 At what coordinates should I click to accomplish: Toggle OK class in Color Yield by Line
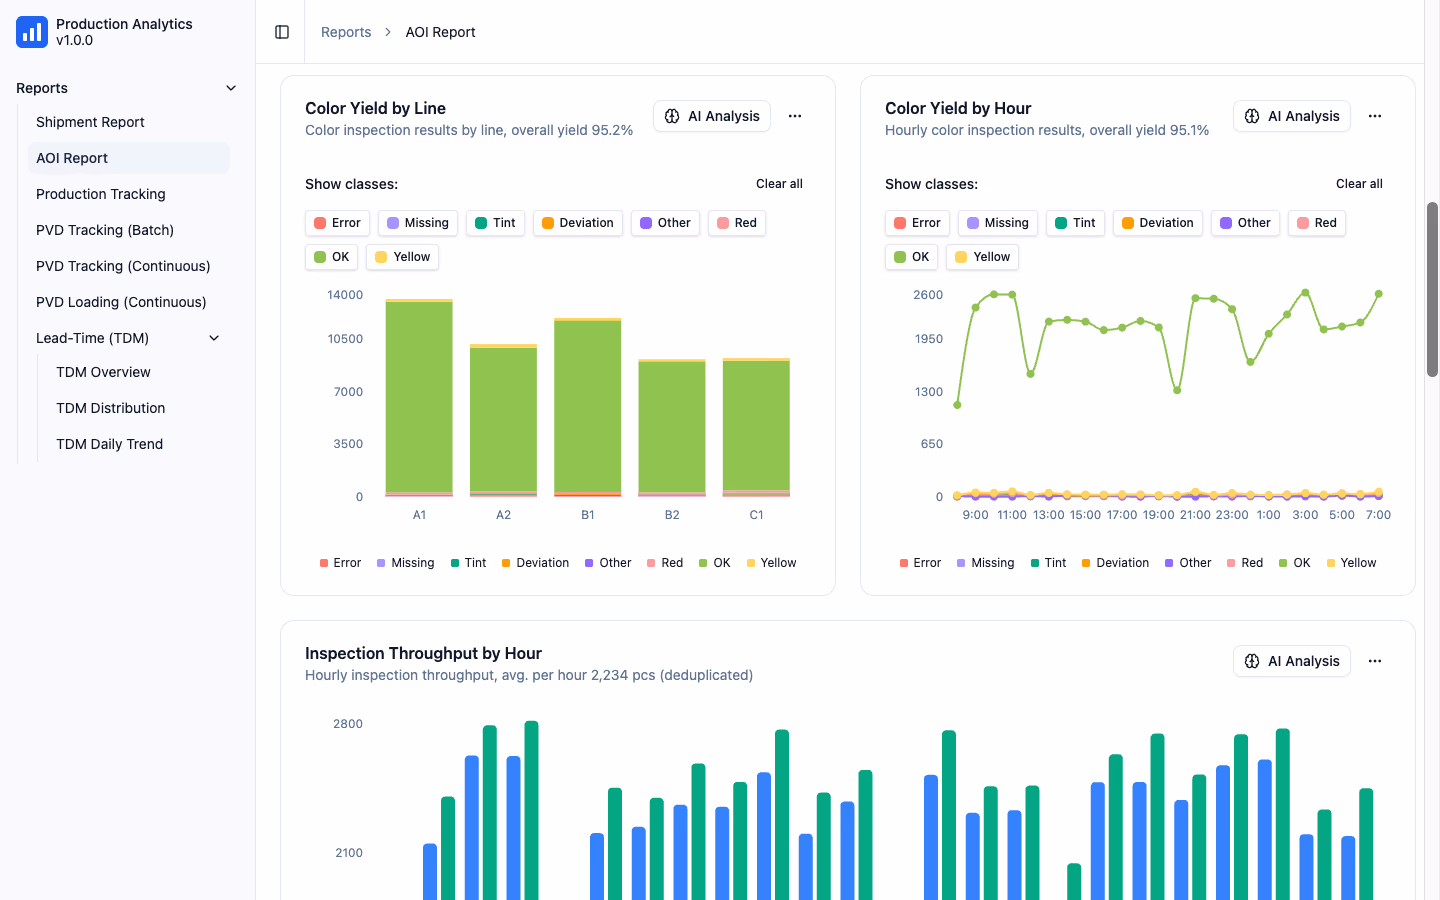pyautogui.click(x=331, y=257)
